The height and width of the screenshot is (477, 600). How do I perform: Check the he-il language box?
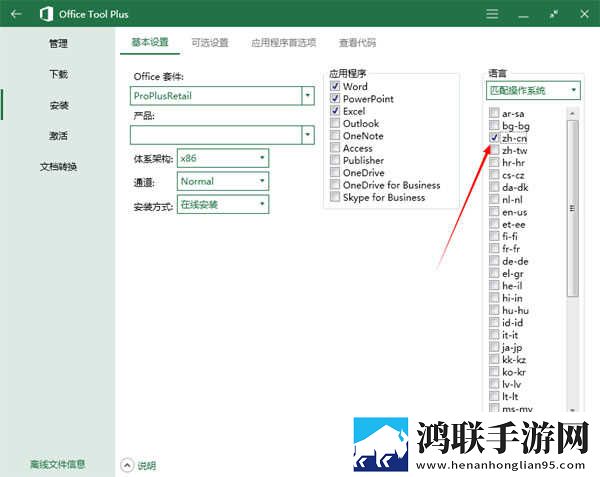494,285
